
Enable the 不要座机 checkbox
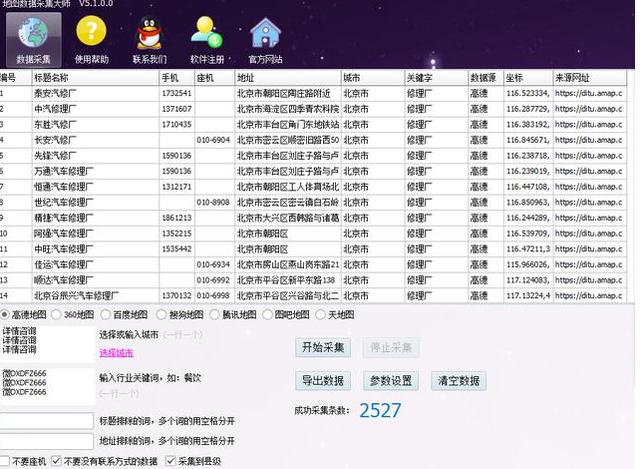point(5,461)
